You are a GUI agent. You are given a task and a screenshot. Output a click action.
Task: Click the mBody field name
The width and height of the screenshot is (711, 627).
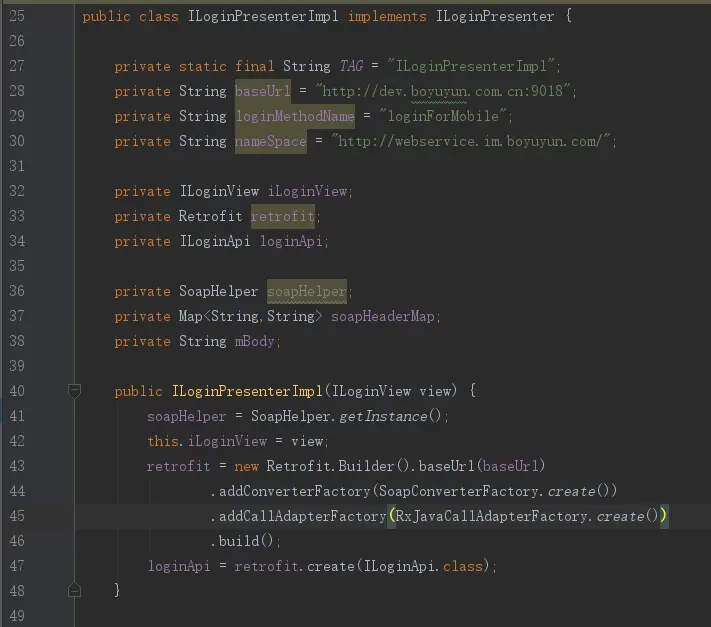tap(254, 341)
